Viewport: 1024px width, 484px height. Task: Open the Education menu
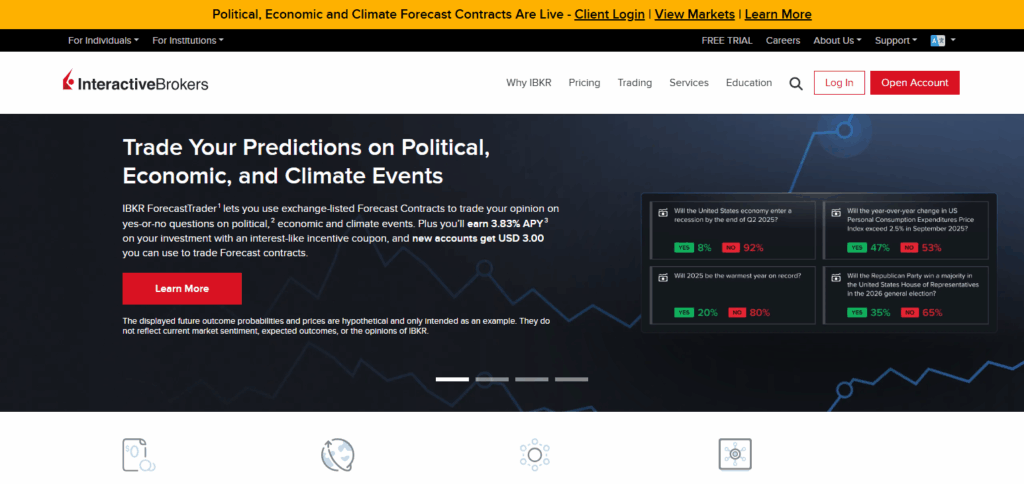749,83
